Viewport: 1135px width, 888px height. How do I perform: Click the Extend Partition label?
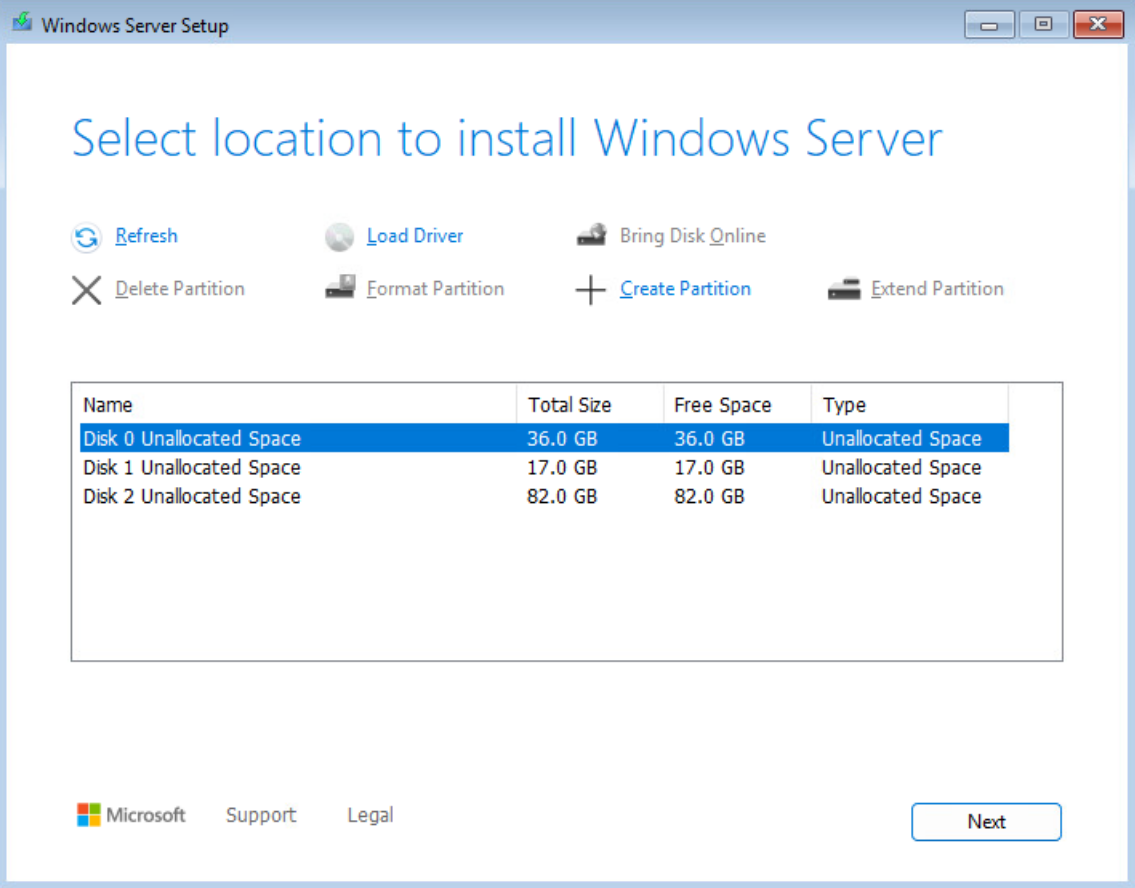tap(937, 289)
